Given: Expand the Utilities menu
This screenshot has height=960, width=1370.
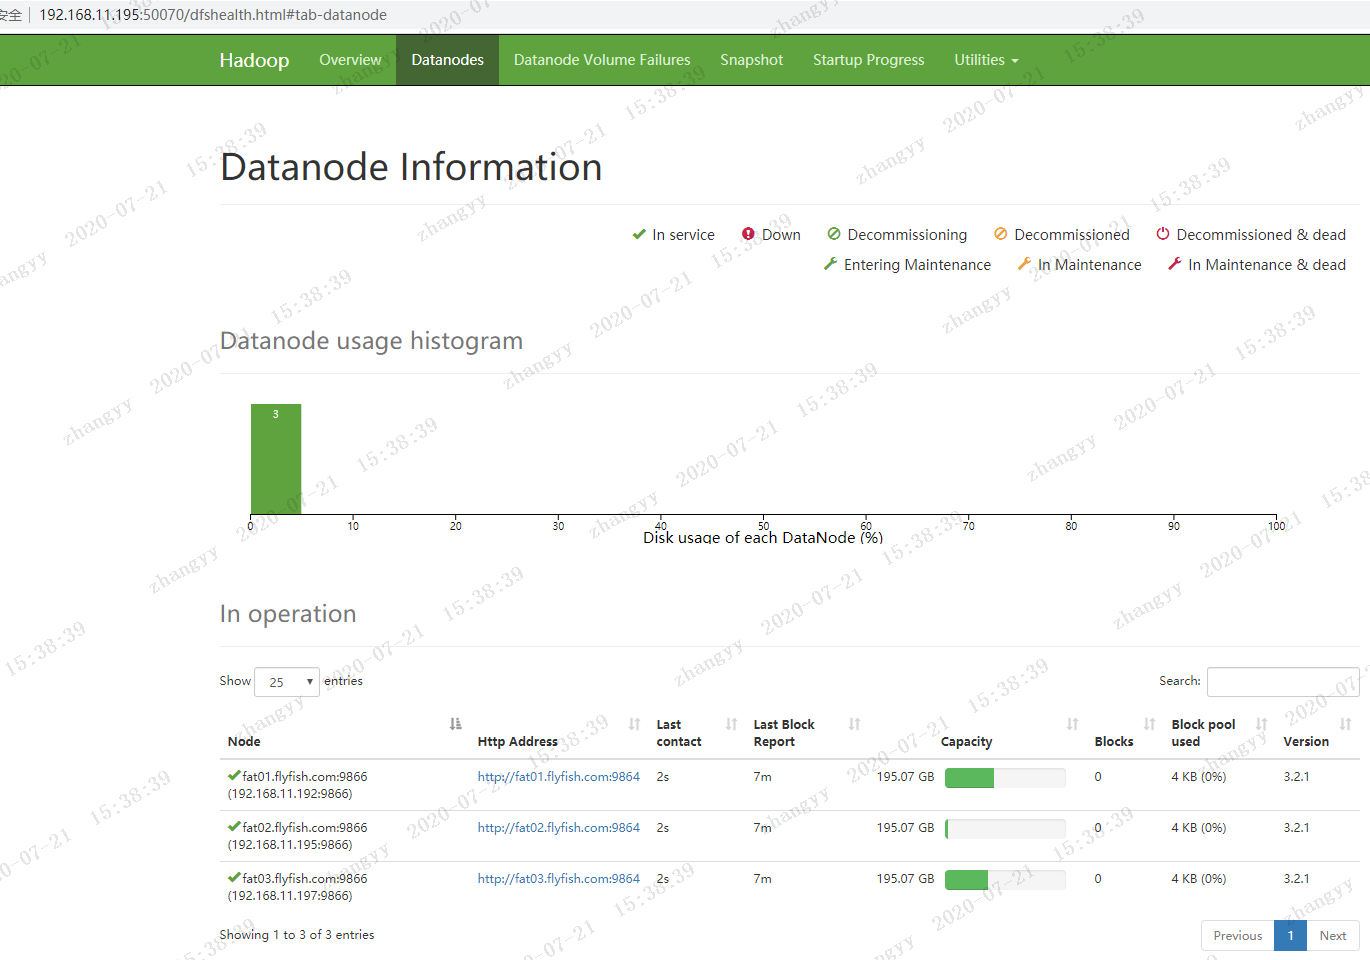Looking at the screenshot, I should tap(986, 60).
